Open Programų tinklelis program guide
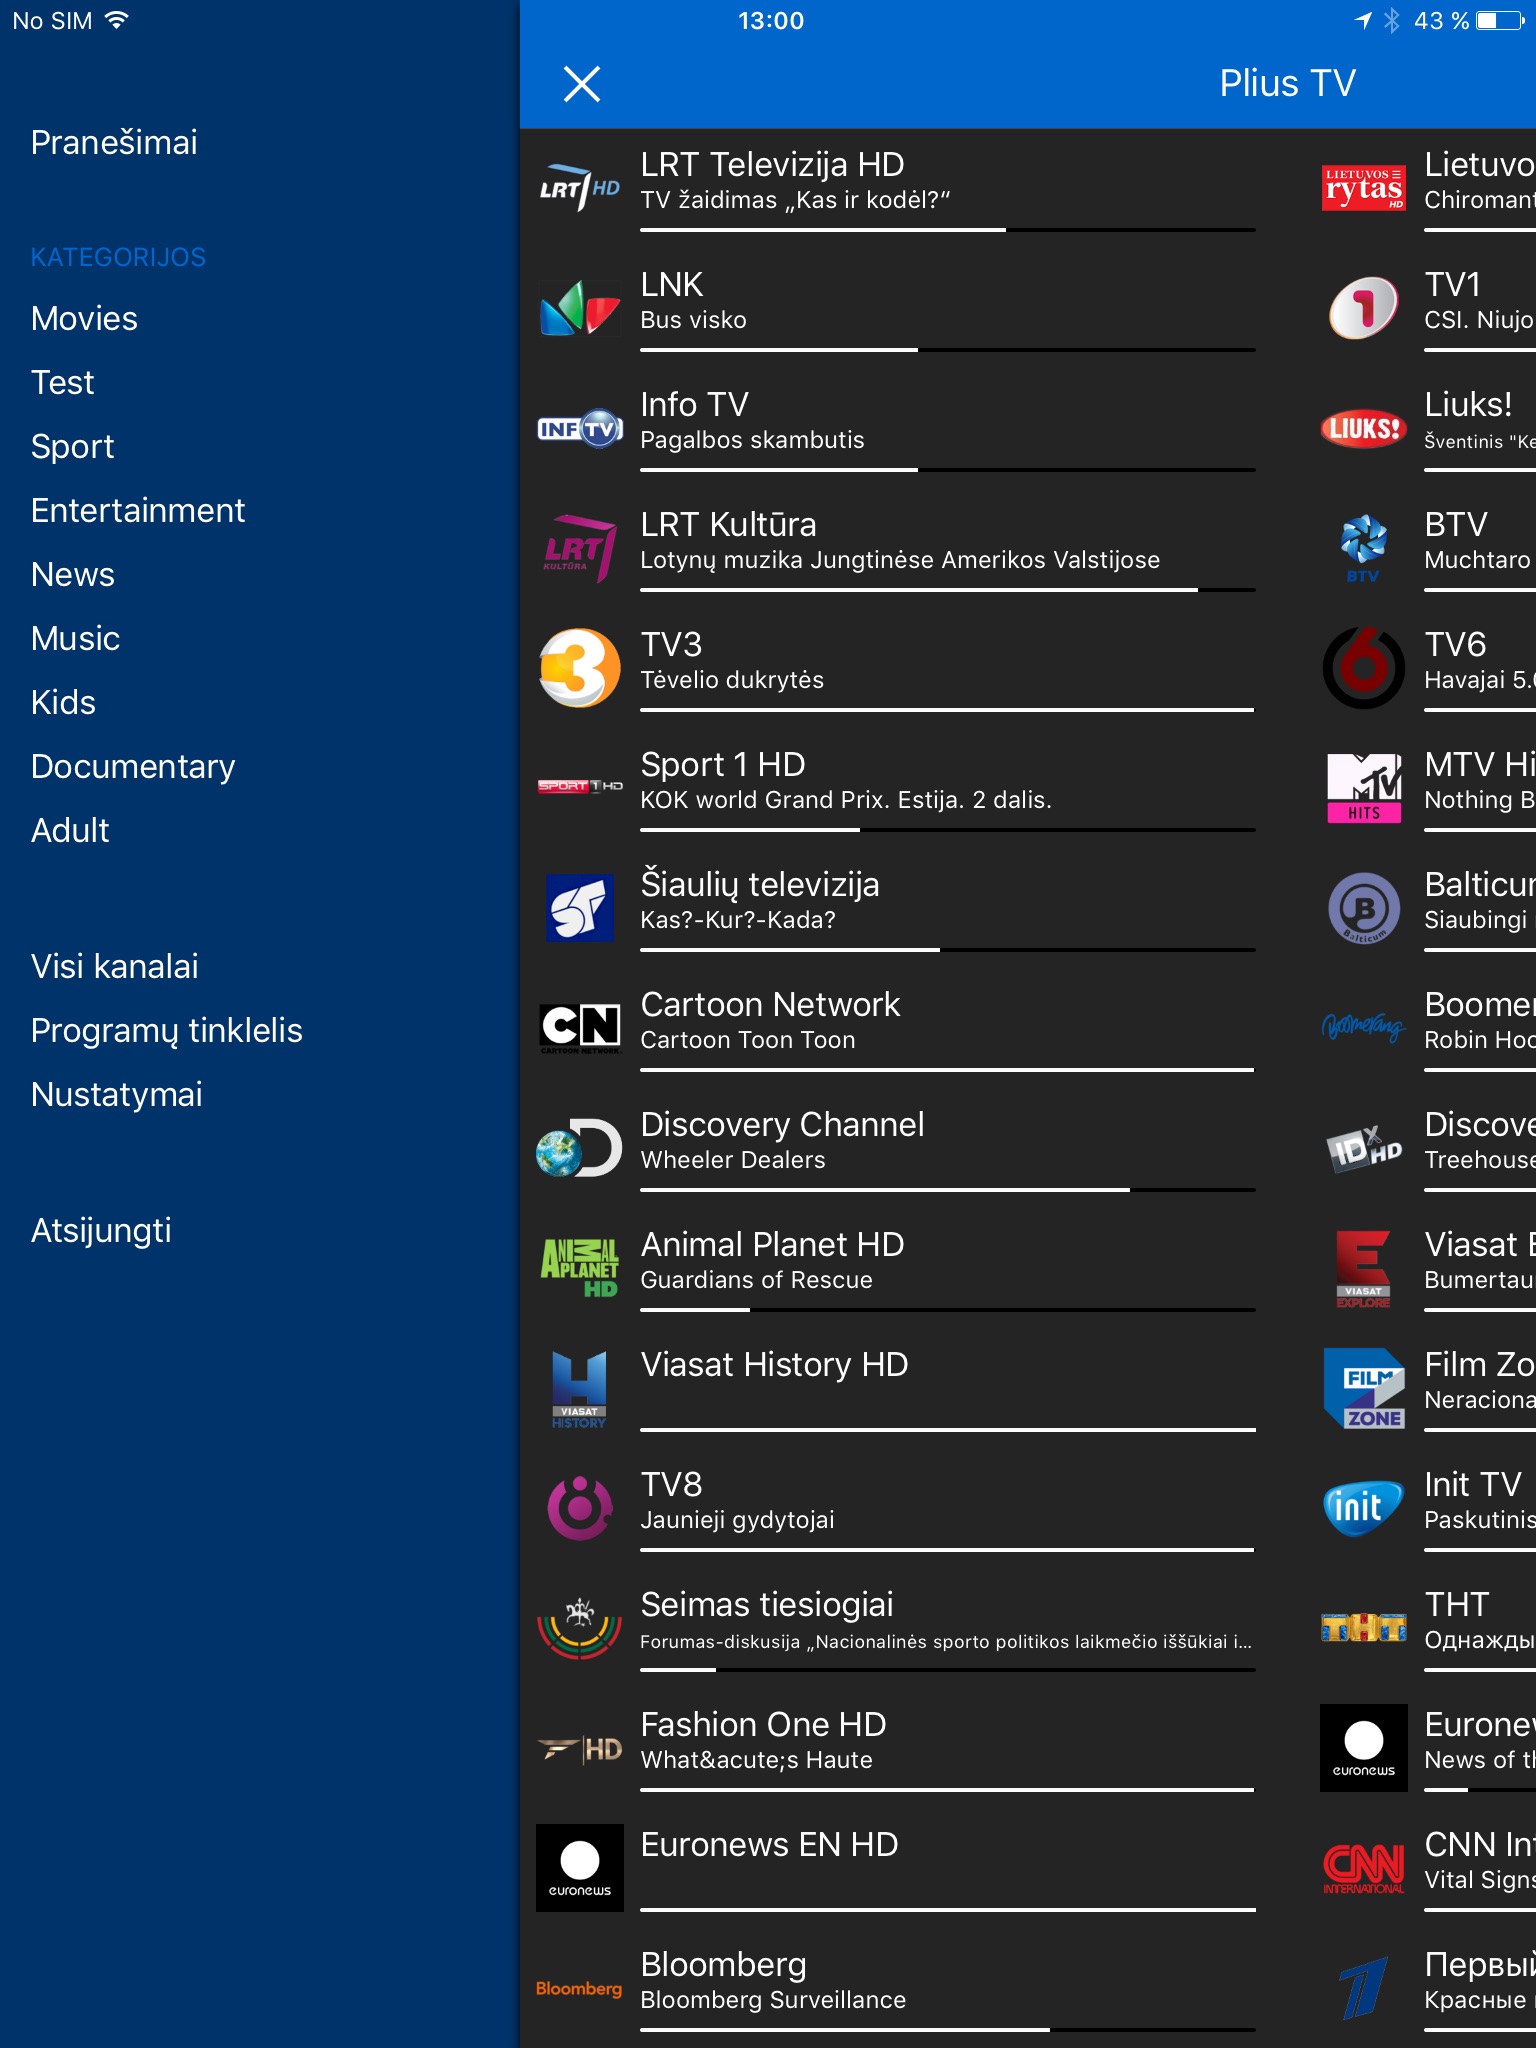 (167, 1030)
